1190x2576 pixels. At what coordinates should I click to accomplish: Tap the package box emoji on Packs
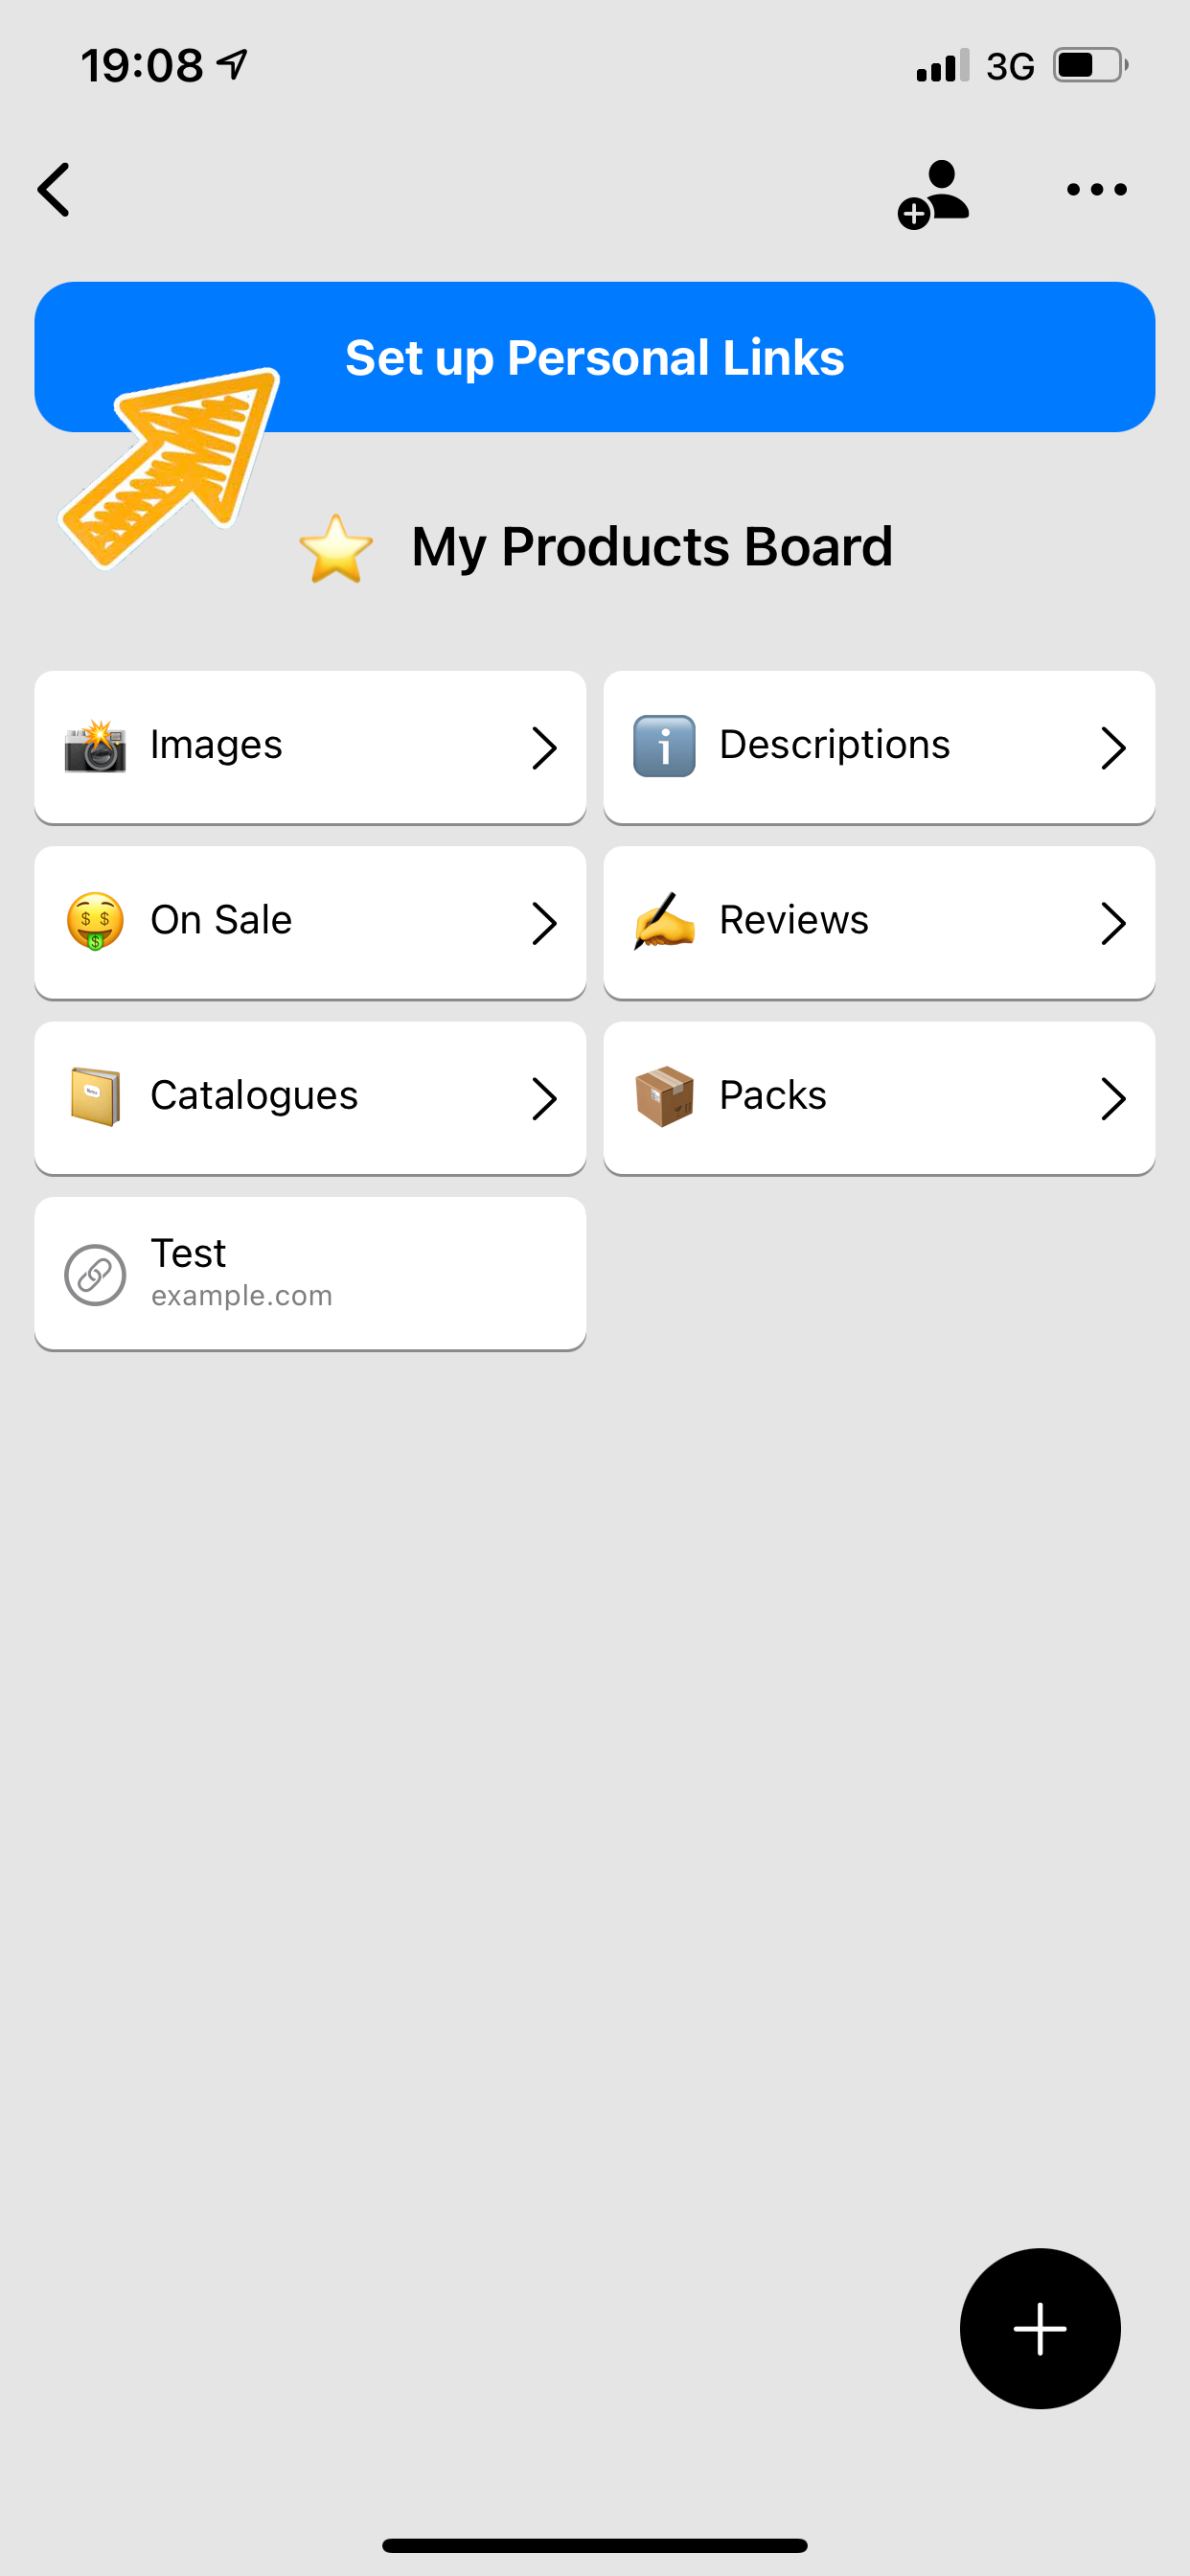coord(664,1097)
